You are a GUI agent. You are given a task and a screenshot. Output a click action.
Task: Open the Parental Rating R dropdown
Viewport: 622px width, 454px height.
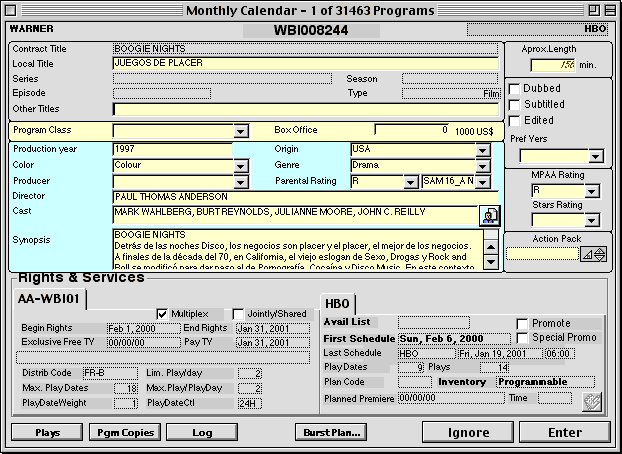click(411, 182)
